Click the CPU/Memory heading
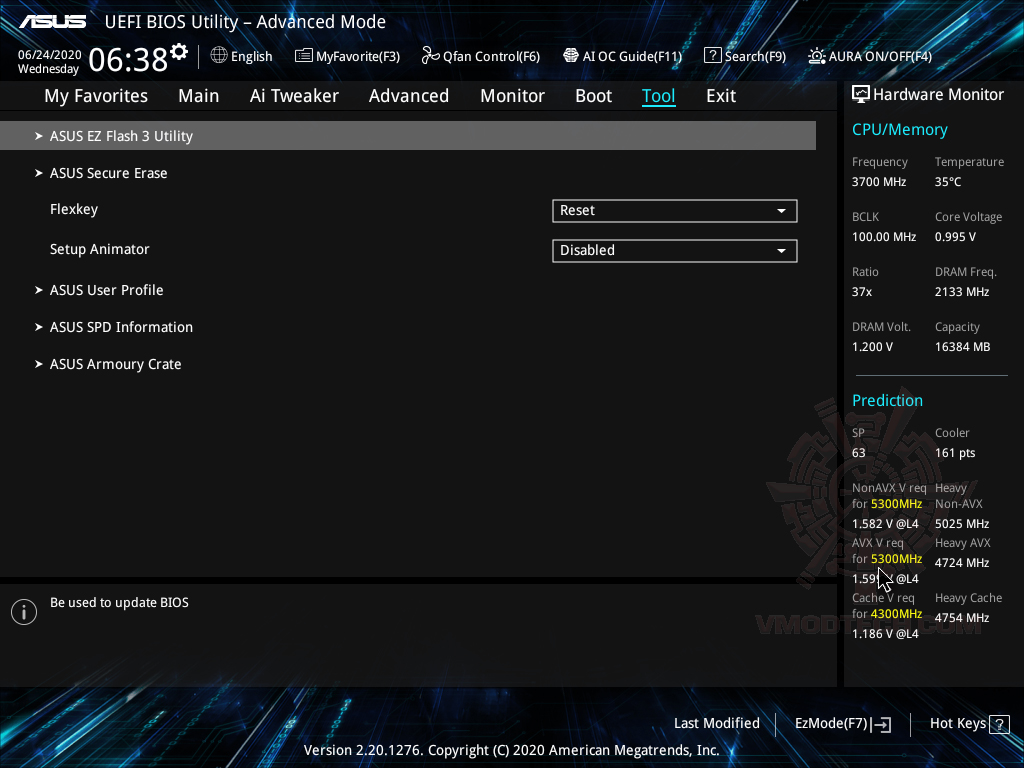 point(899,130)
